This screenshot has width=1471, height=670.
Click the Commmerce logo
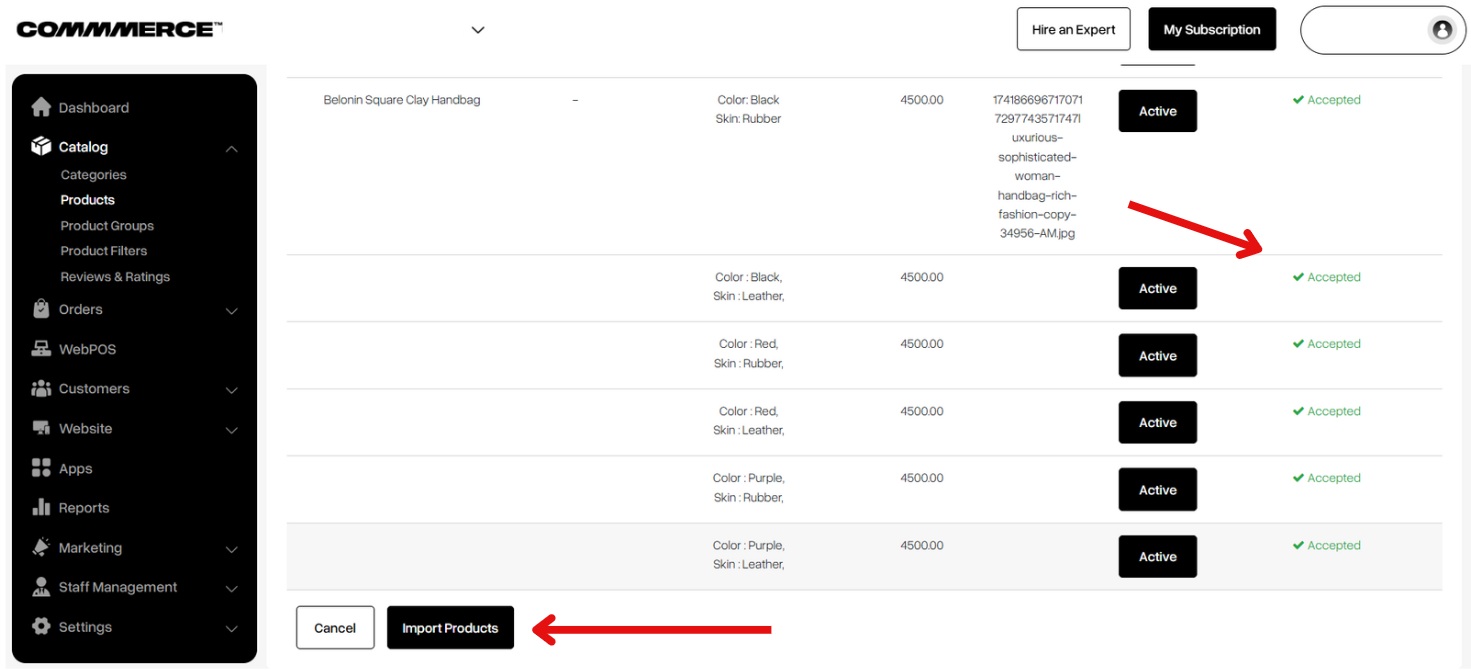tap(119, 30)
